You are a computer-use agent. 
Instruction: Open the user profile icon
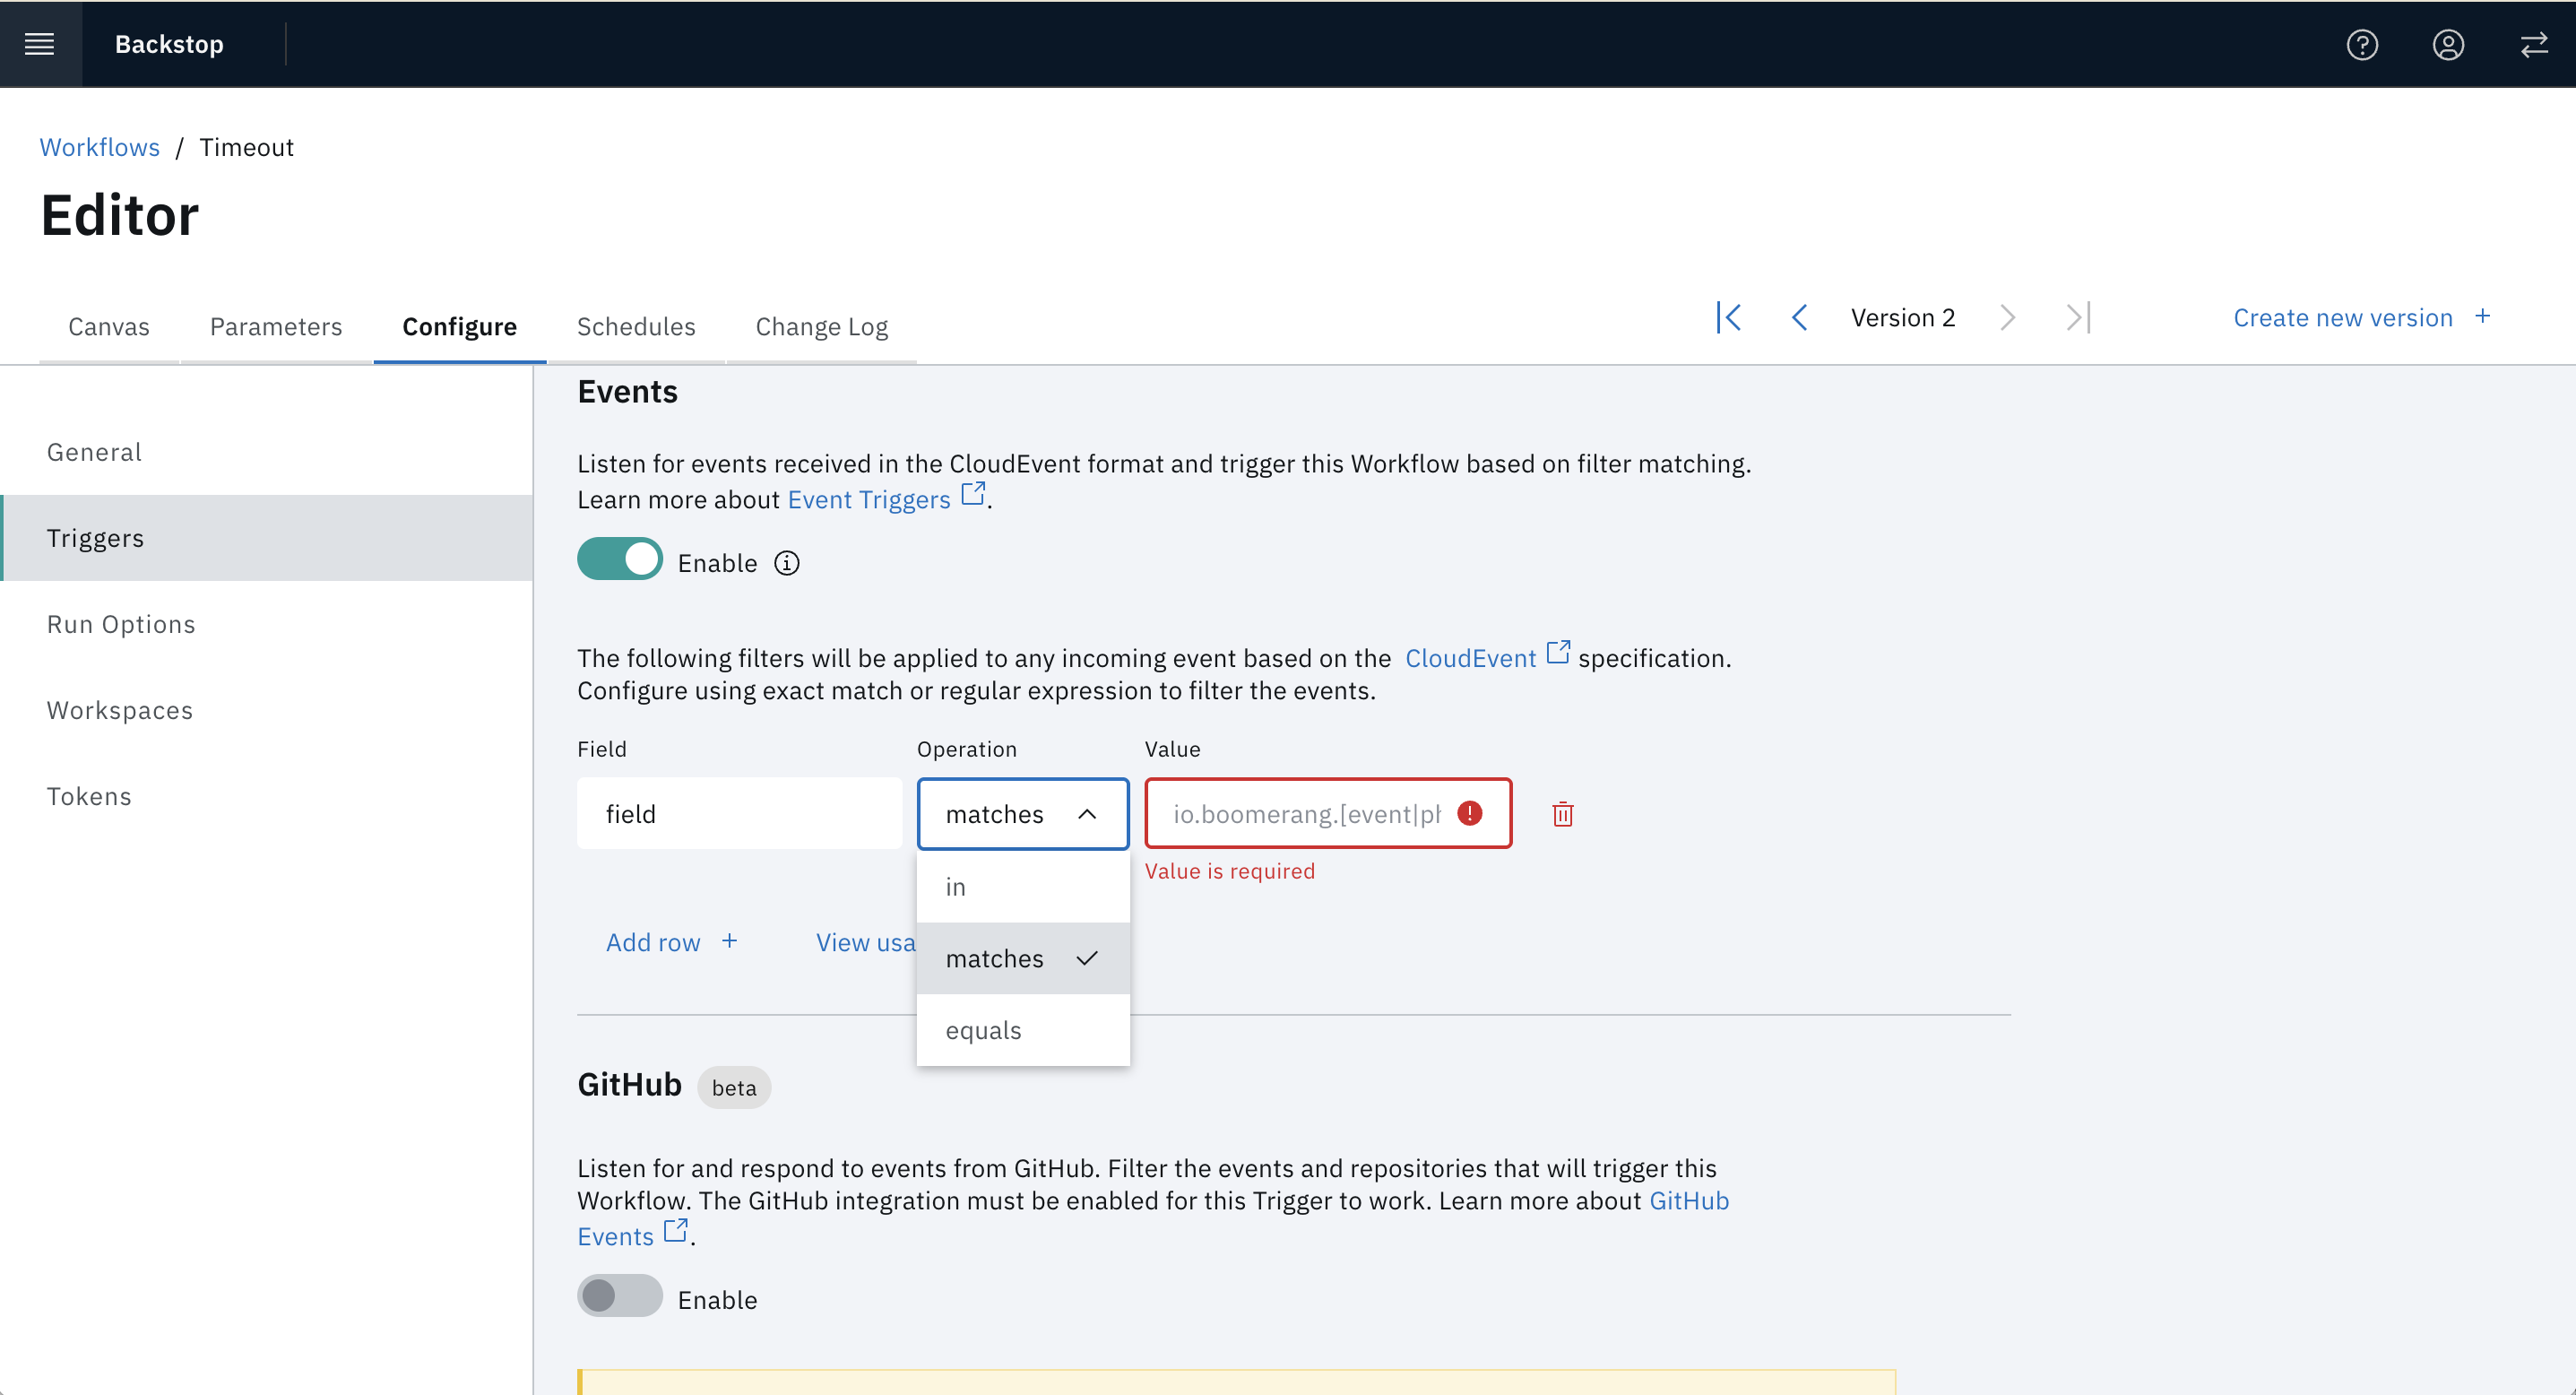(x=2448, y=44)
